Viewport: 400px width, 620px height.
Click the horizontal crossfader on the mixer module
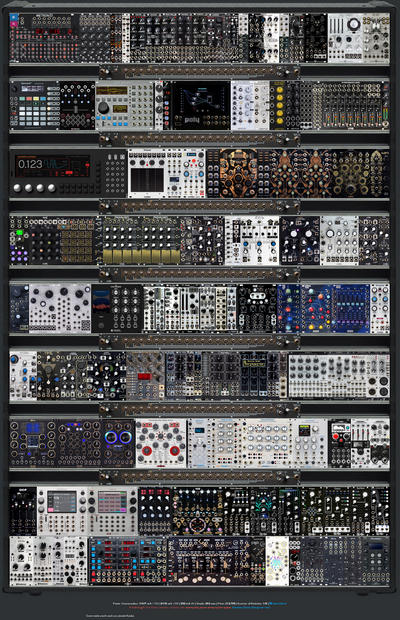point(77,108)
